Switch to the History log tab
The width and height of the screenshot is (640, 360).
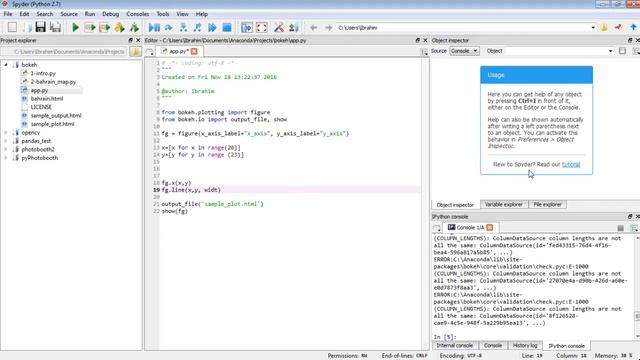[x=525, y=345]
